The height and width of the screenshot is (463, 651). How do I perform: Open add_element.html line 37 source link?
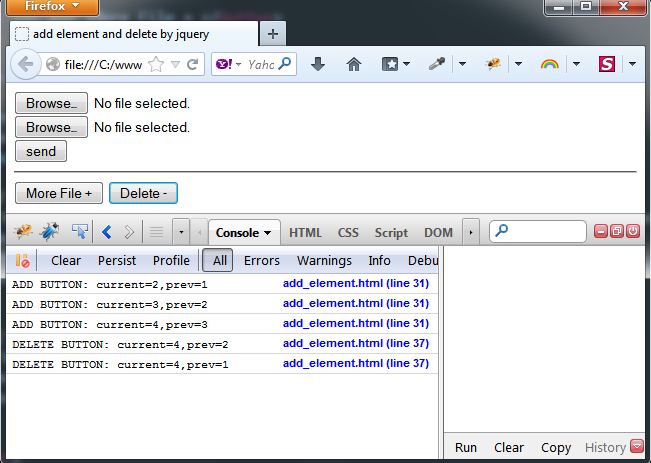pyautogui.click(x=355, y=343)
